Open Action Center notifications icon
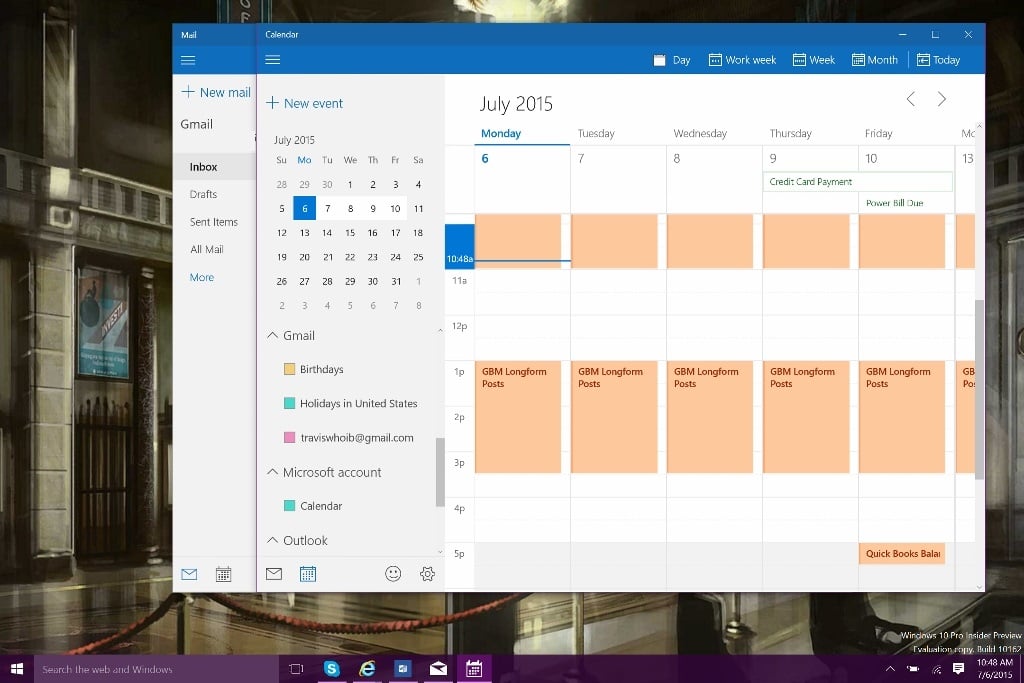Viewport: 1024px width, 683px height. coord(958,669)
